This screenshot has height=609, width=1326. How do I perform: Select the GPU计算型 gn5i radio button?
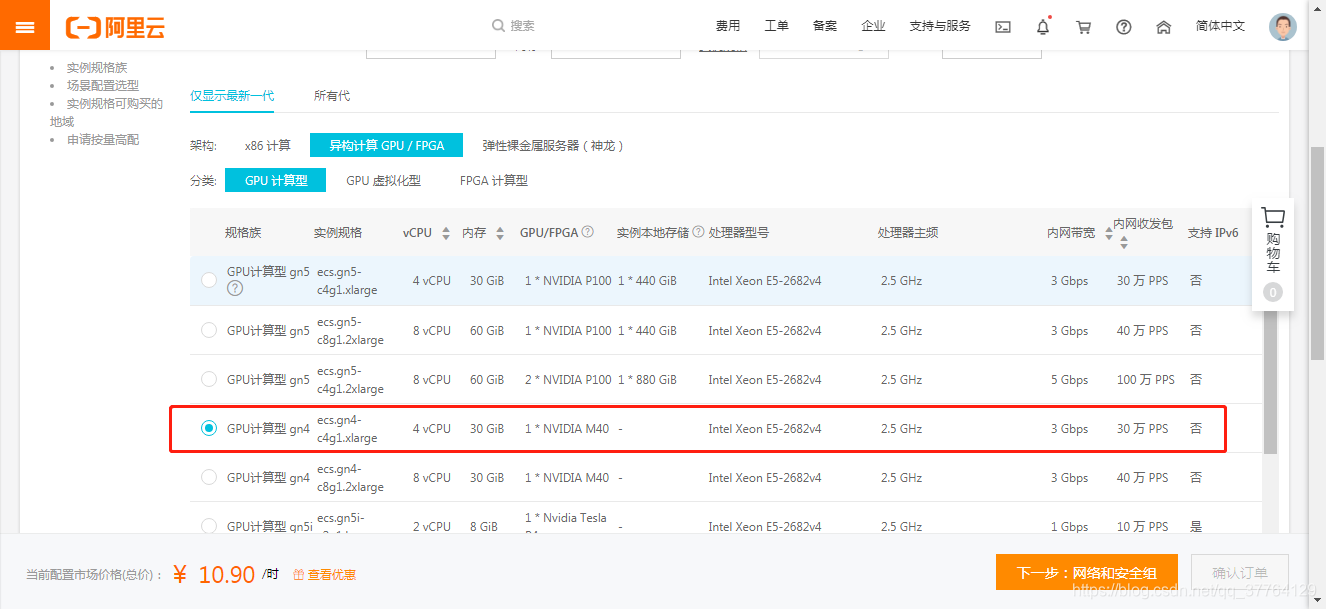point(209,526)
